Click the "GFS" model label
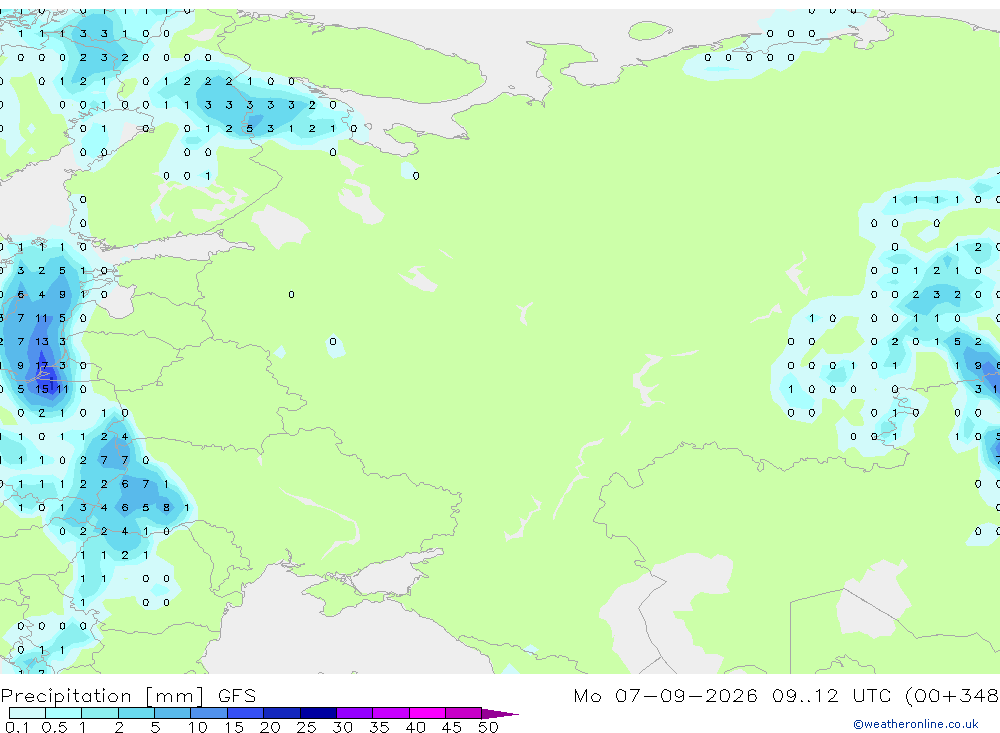The image size is (1000, 733). tap(237, 696)
